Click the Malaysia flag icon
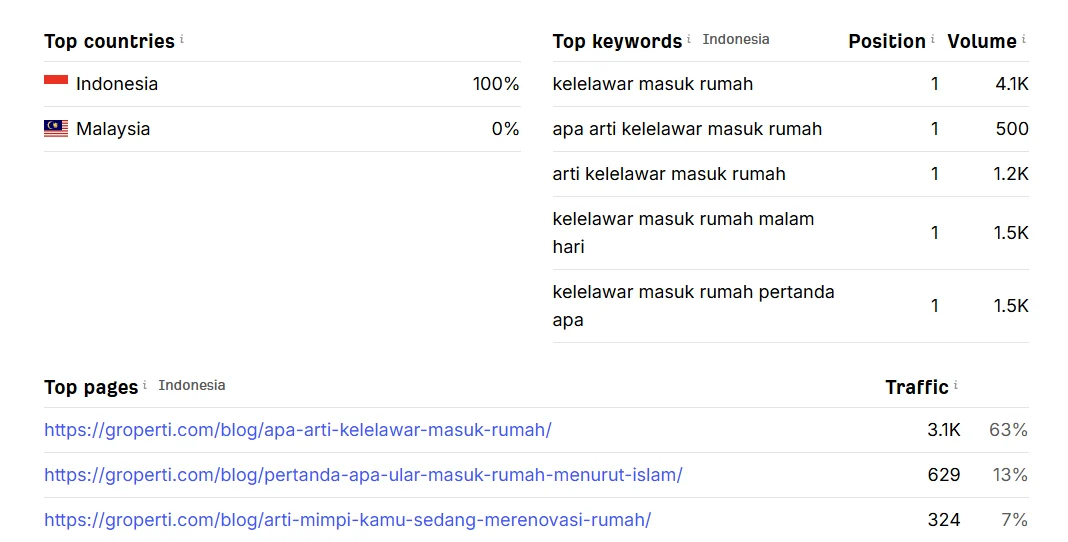The width and height of the screenshot is (1068, 542). (x=56, y=129)
